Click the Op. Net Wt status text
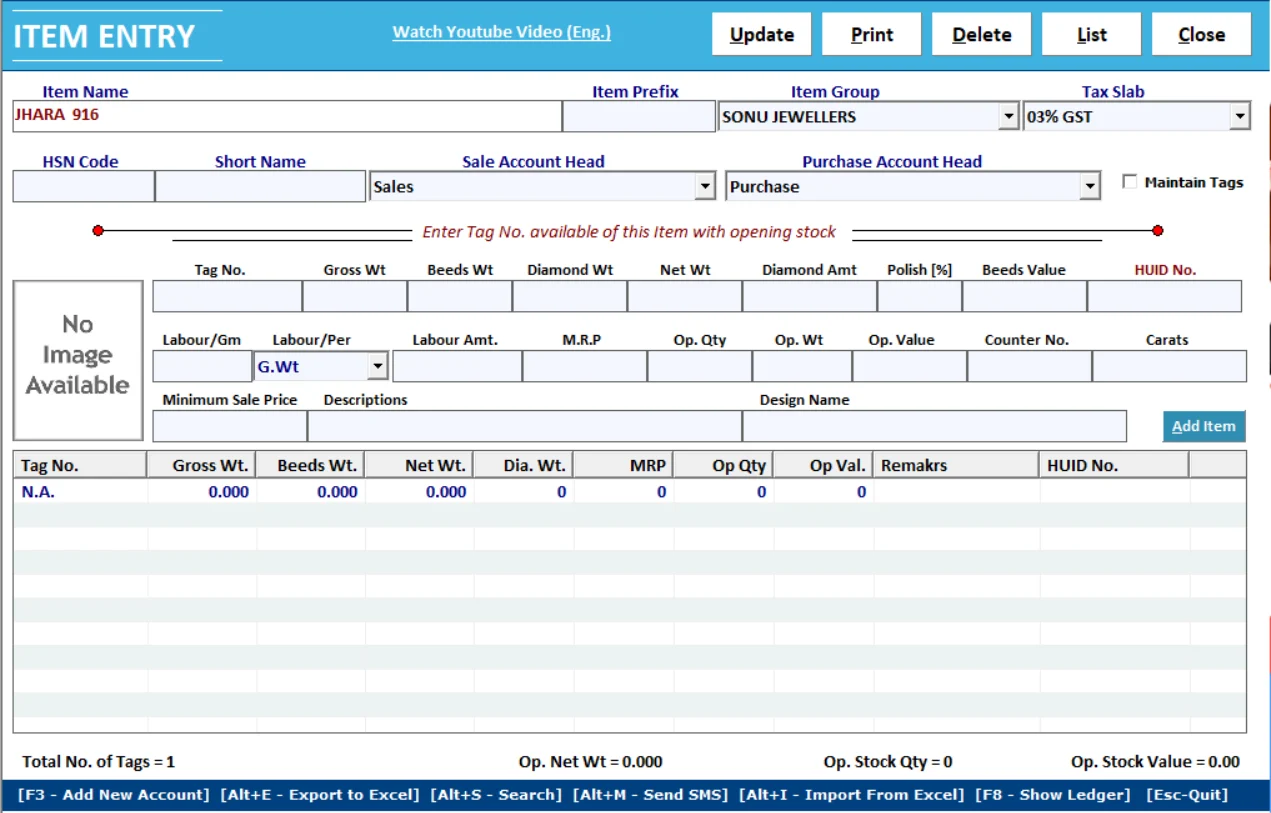 (591, 762)
